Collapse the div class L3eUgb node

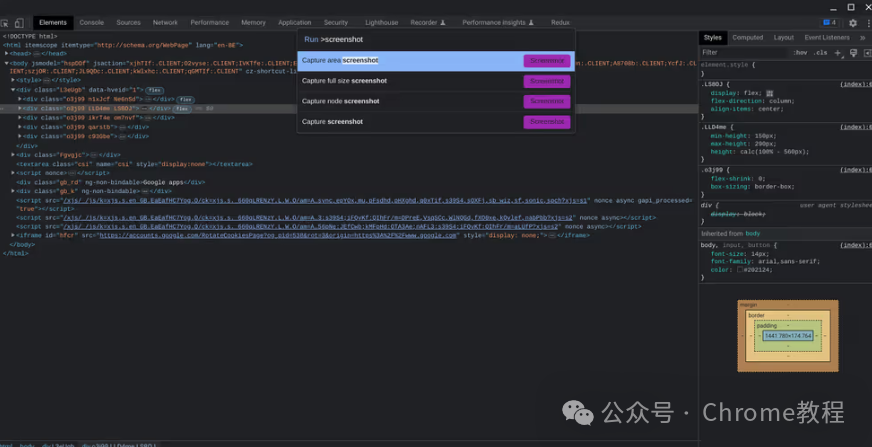pos(13,90)
